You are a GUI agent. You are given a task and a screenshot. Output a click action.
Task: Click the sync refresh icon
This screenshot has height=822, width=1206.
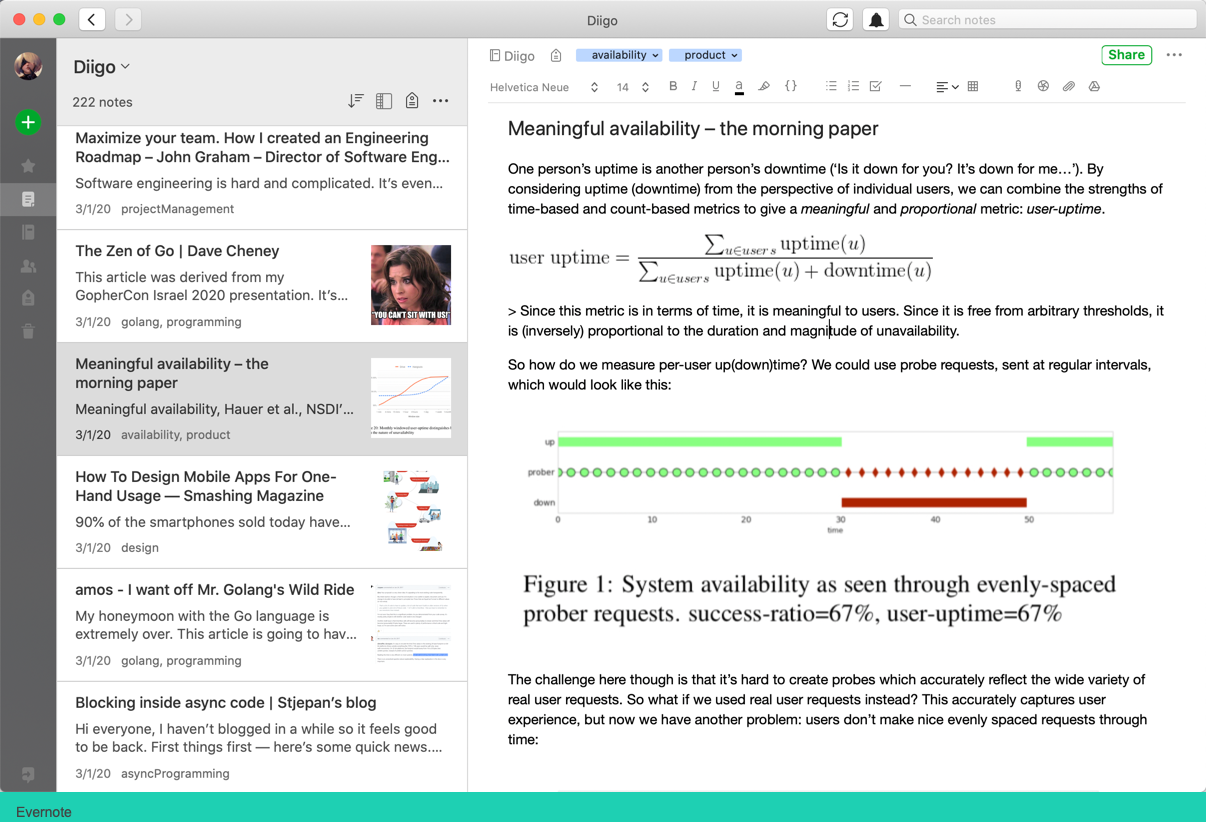pyautogui.click(x=840, y=20)
